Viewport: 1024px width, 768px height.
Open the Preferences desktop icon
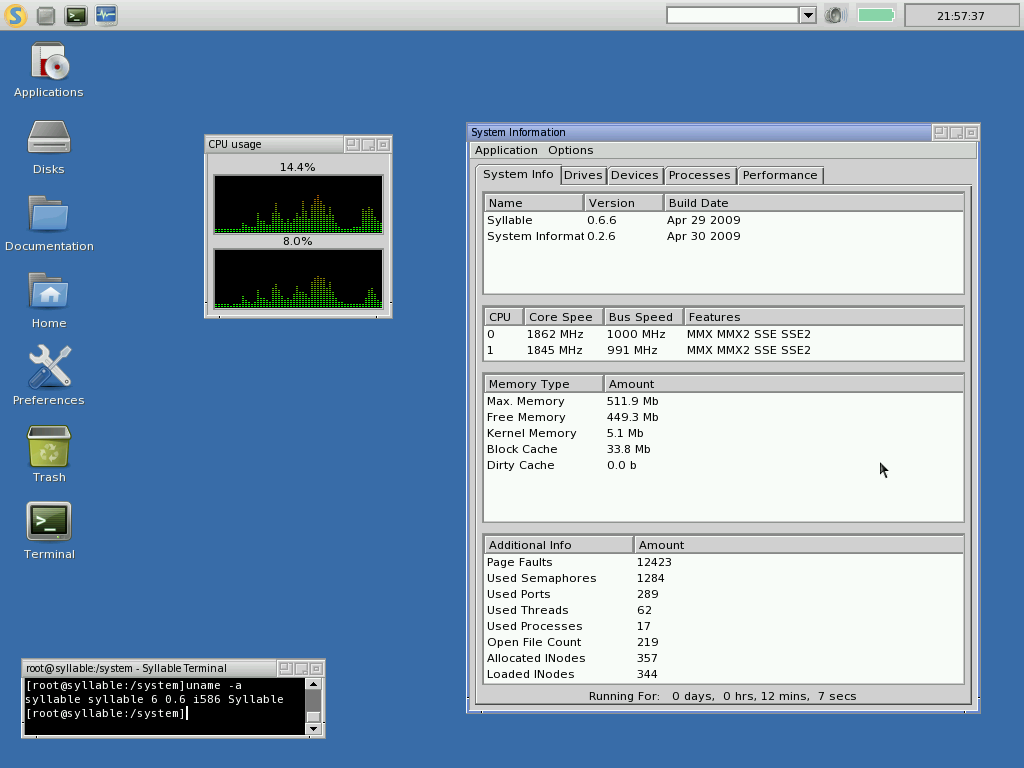[49, 368]
